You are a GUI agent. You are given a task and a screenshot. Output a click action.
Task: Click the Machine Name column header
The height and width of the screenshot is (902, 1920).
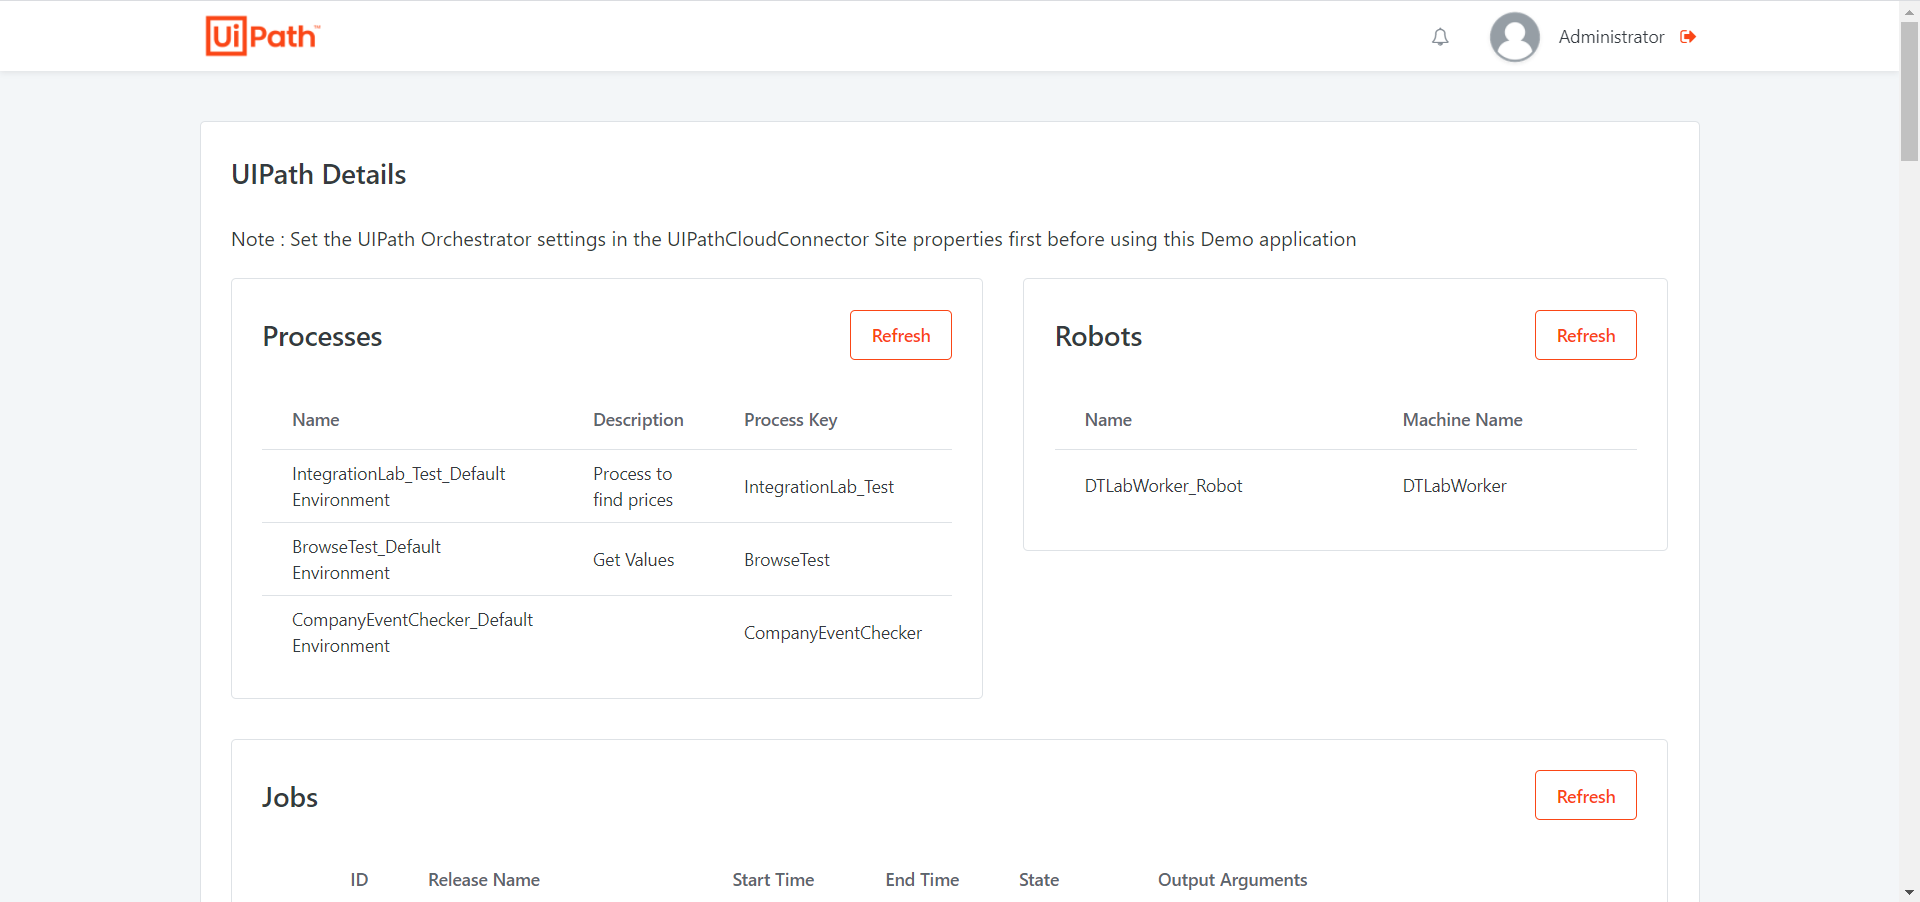pos(1462,420)
